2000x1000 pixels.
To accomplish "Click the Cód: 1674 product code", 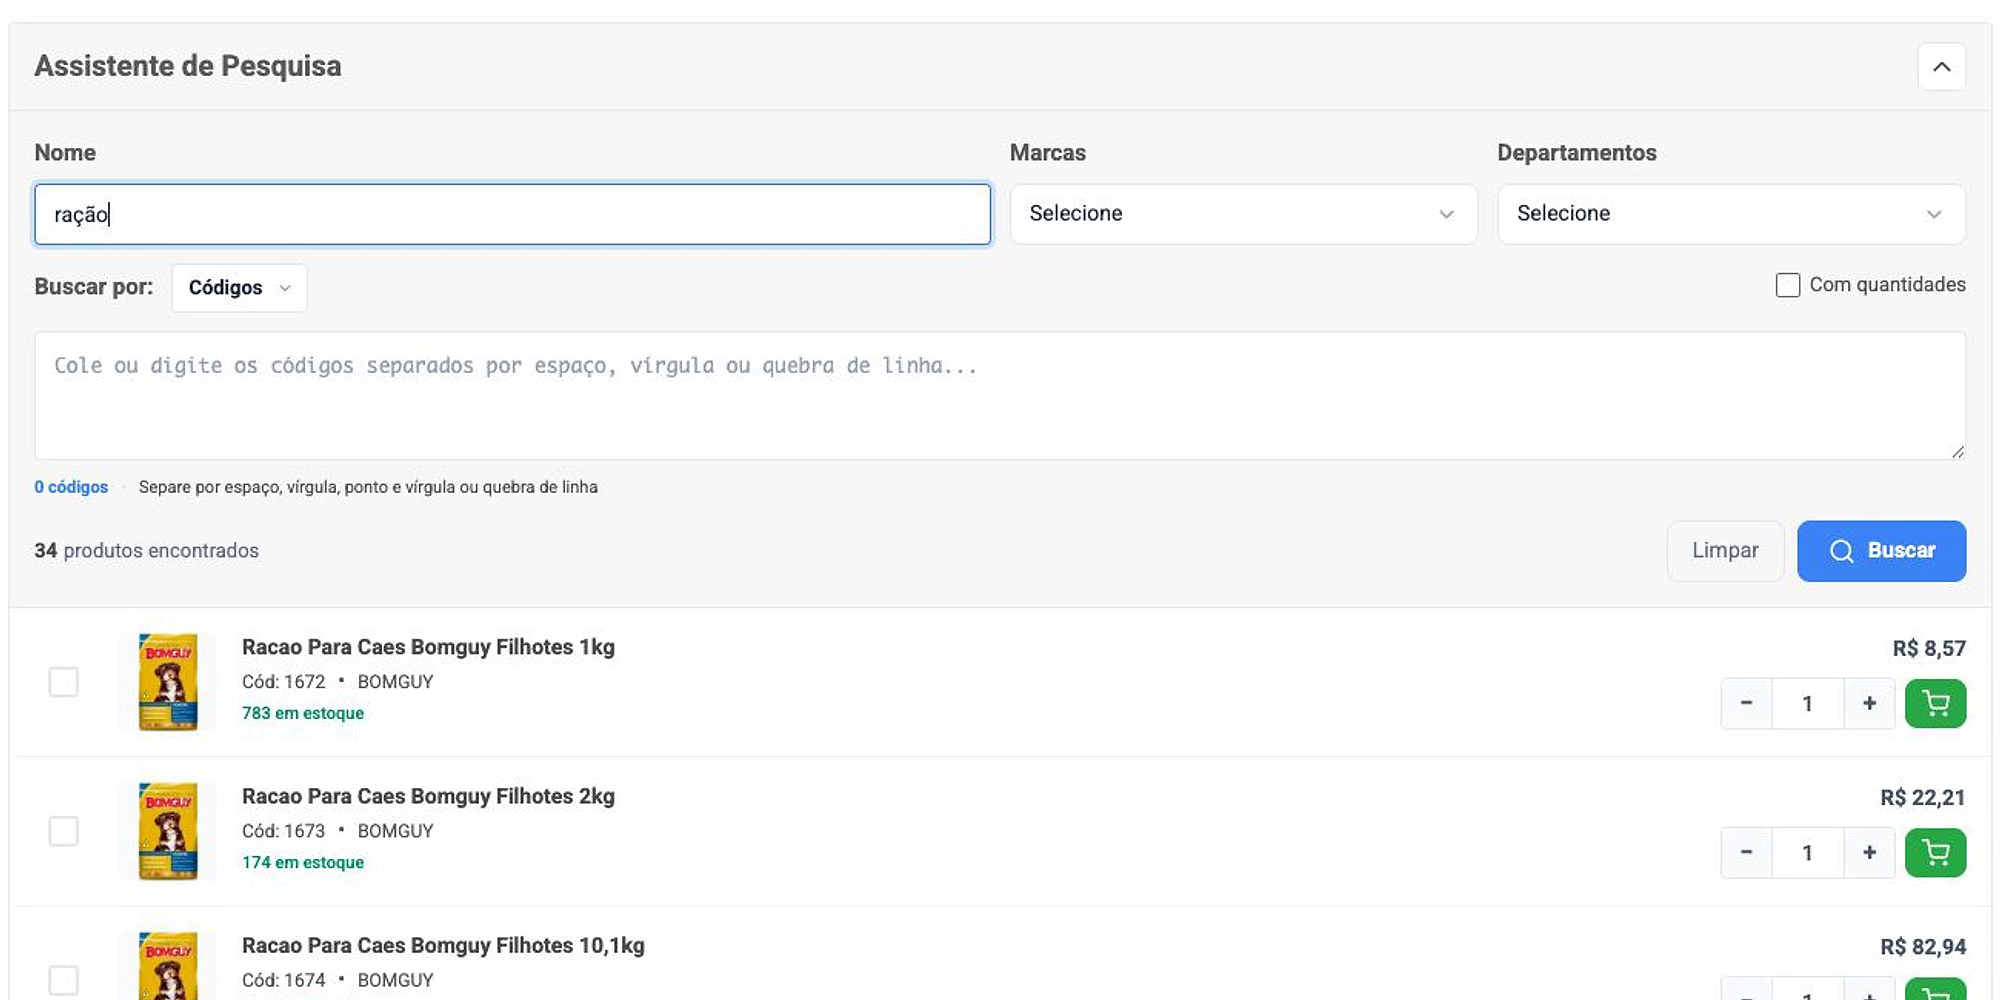I will coord(284,980).
